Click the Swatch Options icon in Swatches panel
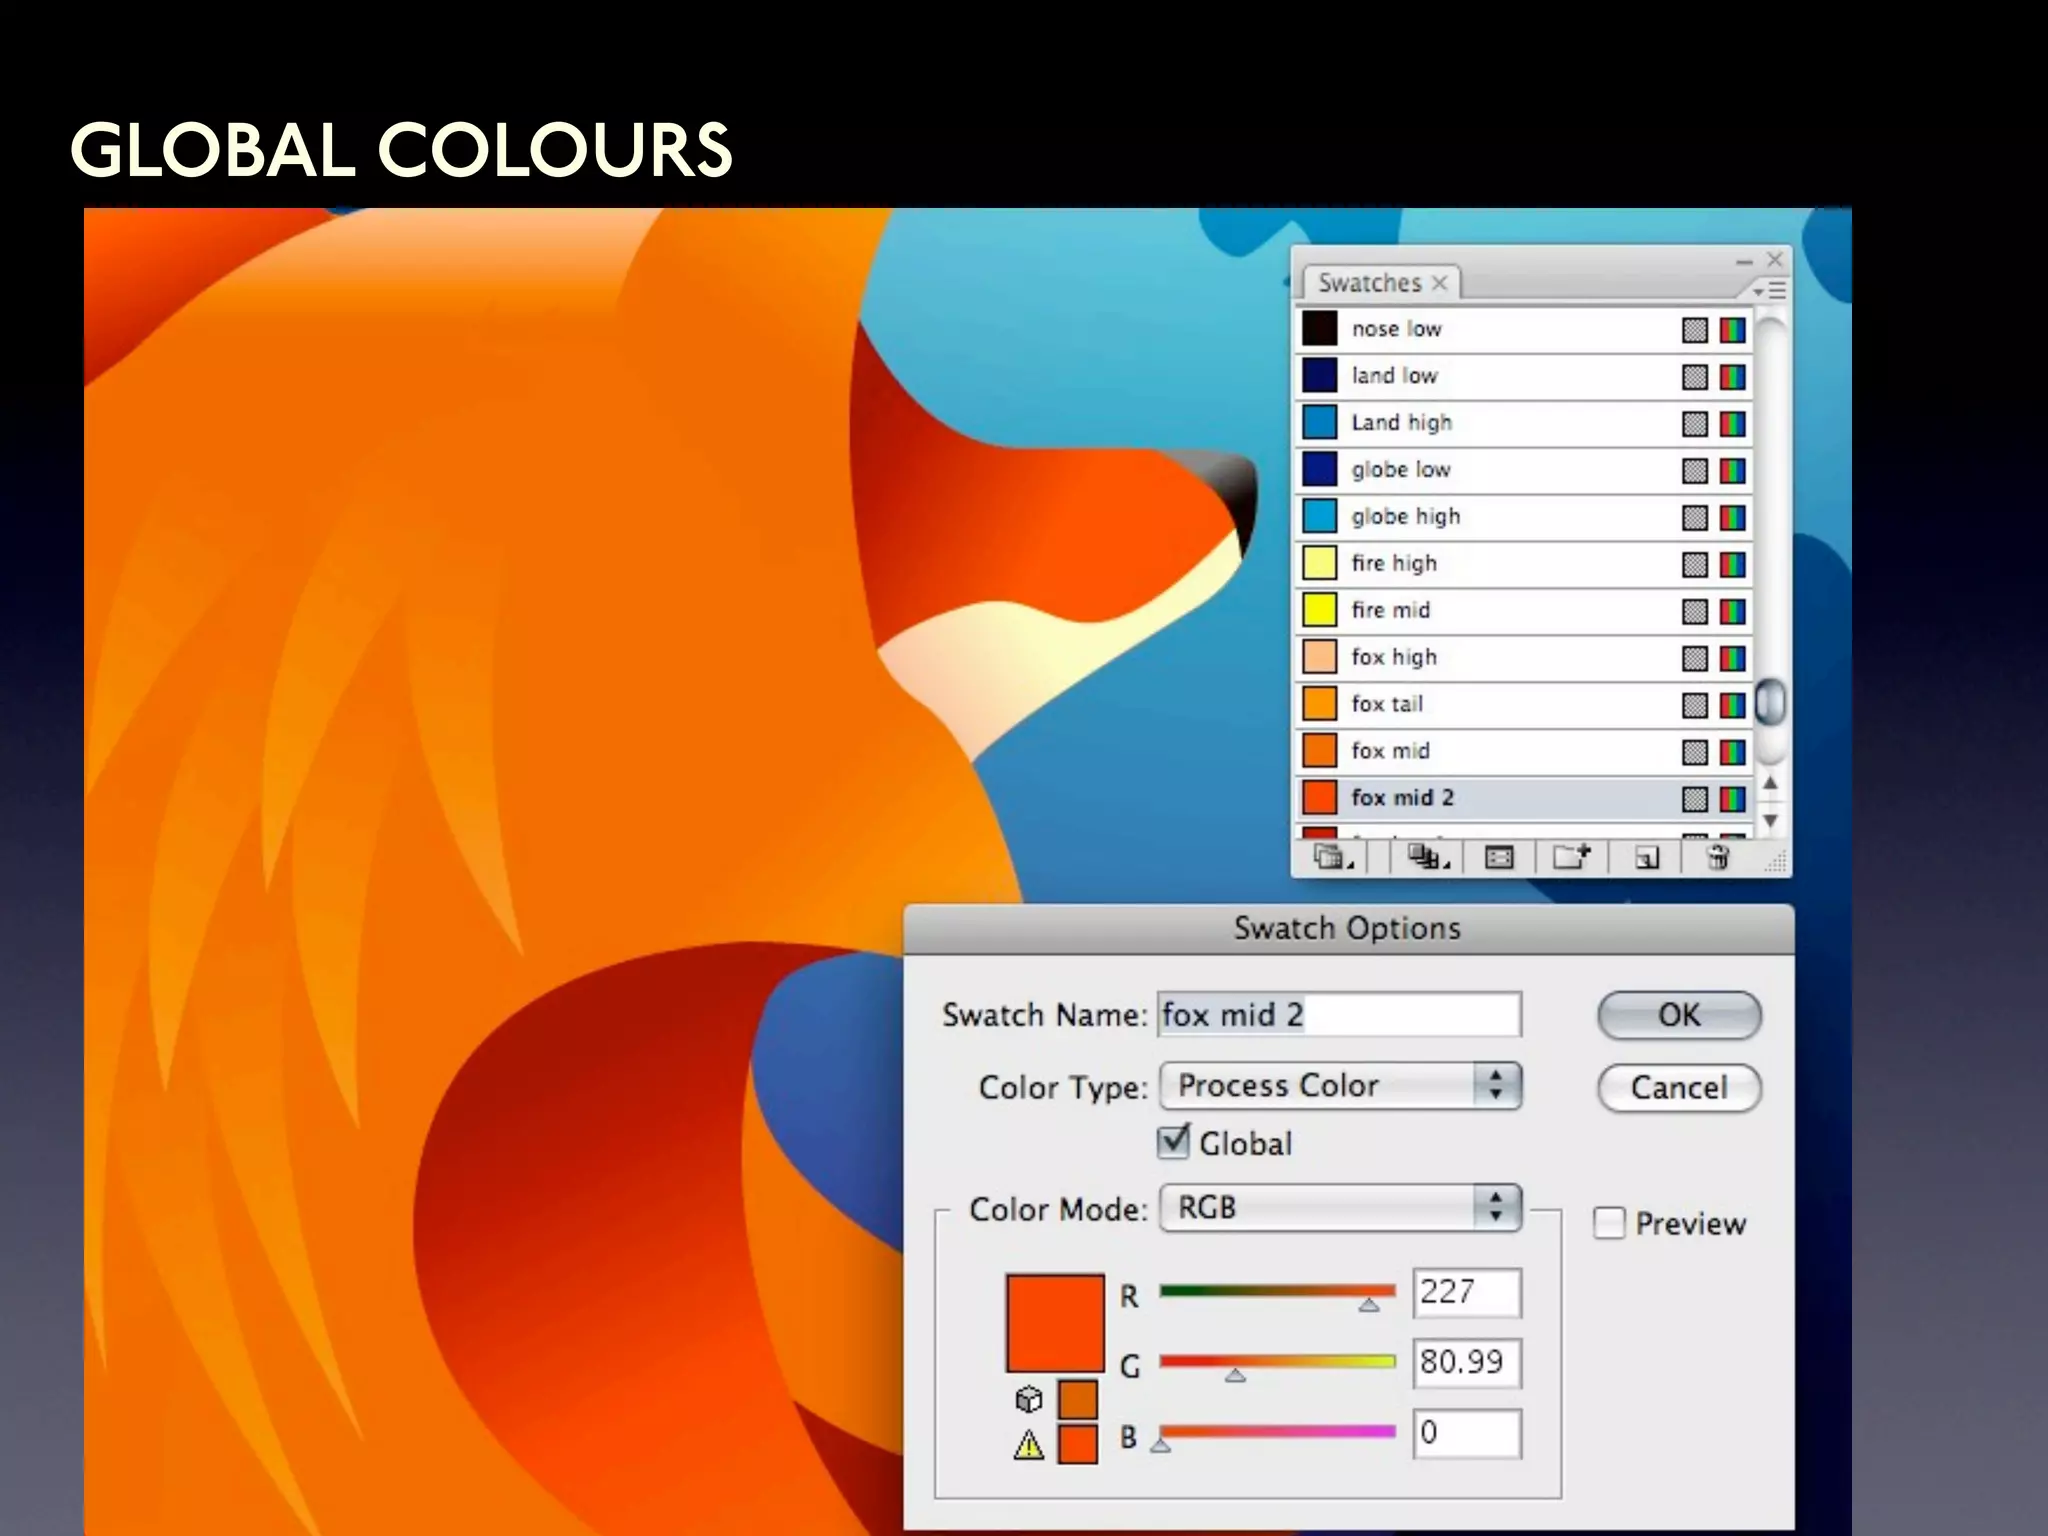This screenshot has height=1536, width=2048. tap(1499, 857)
